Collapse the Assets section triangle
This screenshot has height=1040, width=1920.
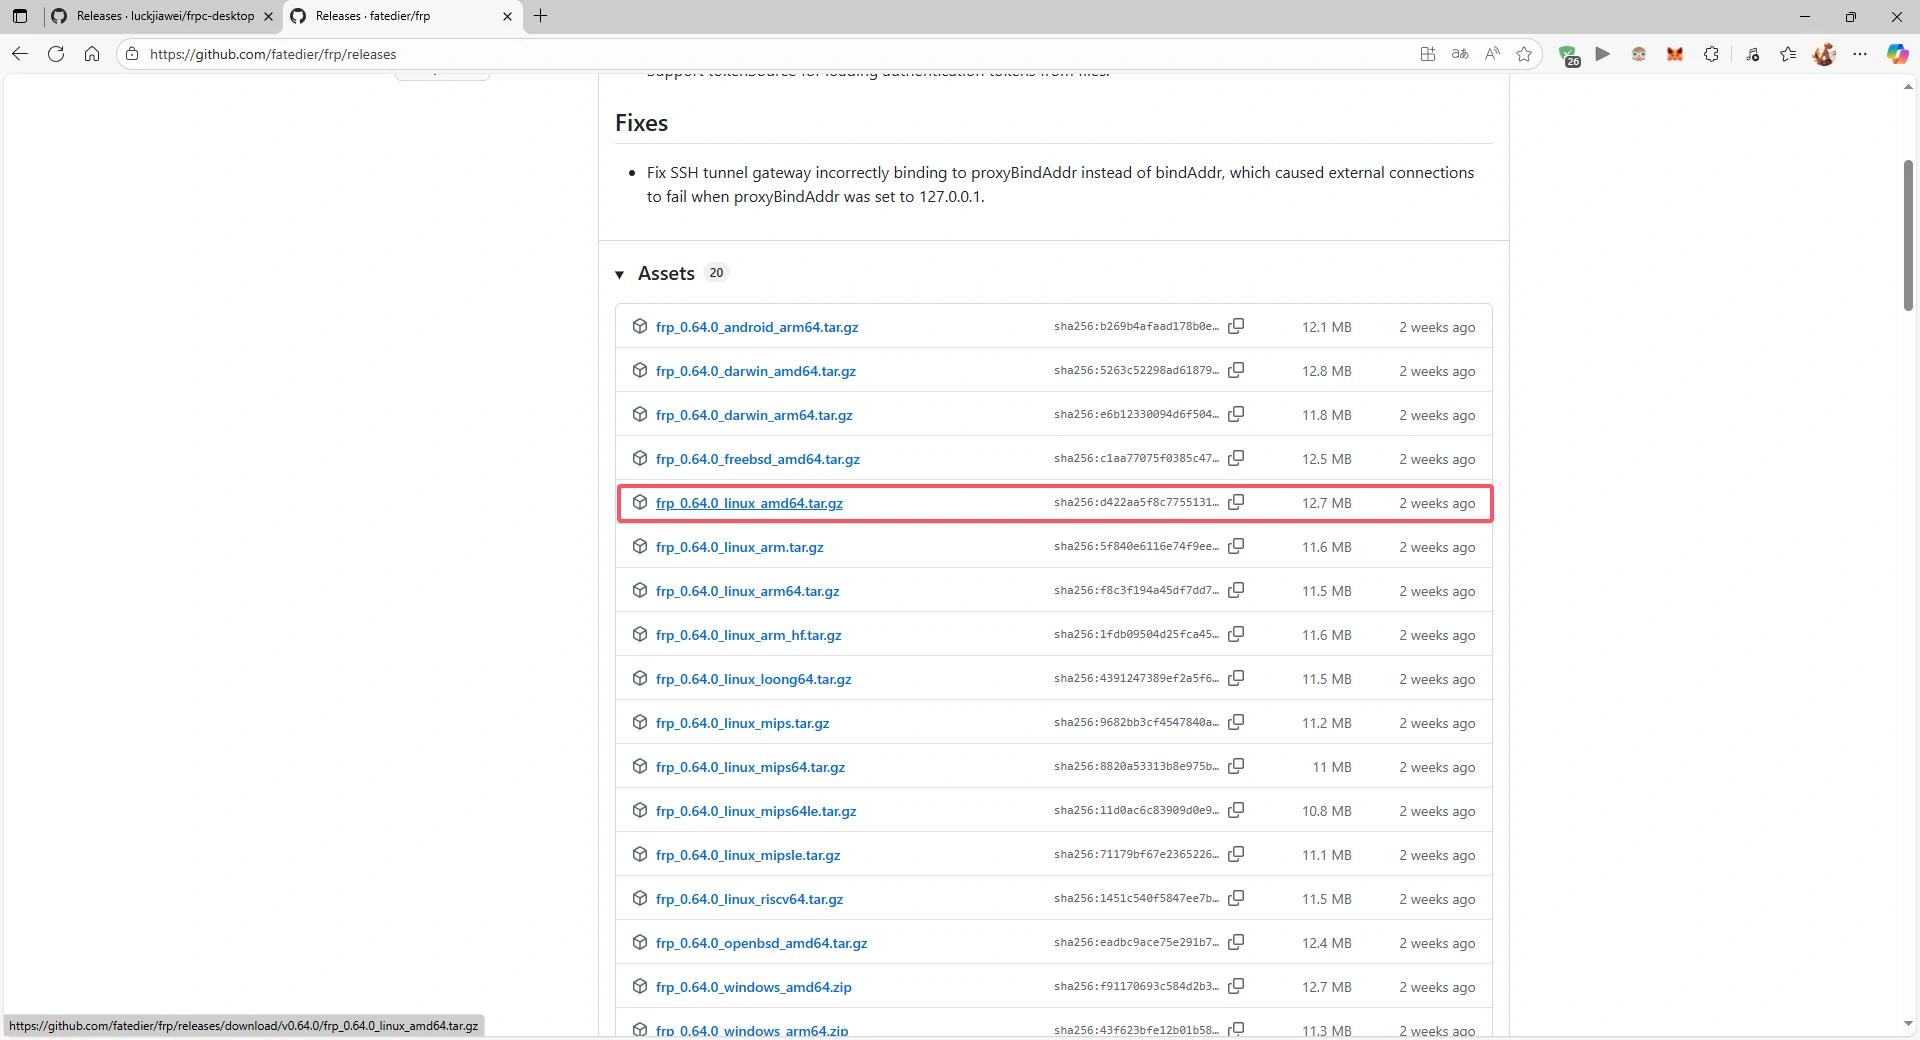click(620, 274)
